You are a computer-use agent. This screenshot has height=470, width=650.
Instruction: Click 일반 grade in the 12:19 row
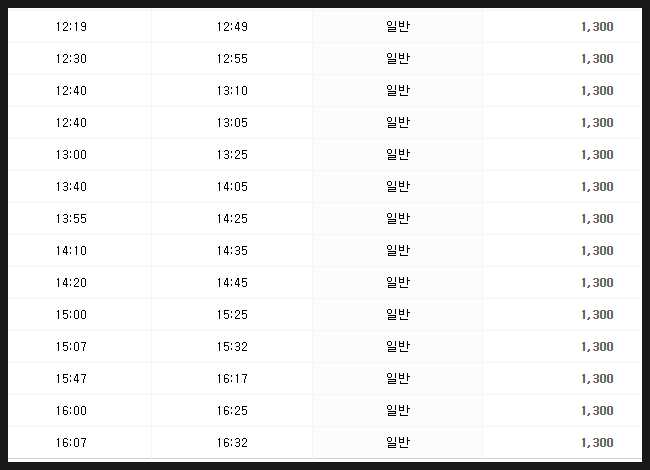pos(398,27)
